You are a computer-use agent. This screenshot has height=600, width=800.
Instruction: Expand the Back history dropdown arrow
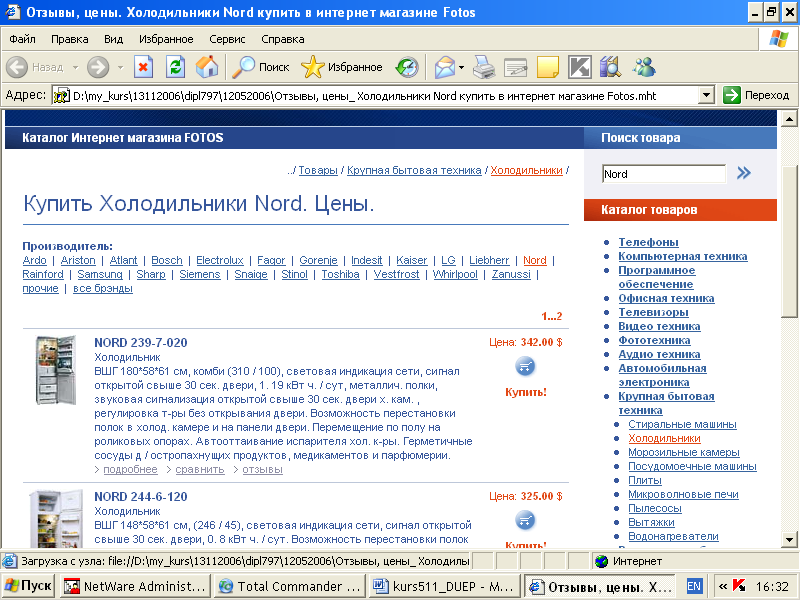(75, 67)
